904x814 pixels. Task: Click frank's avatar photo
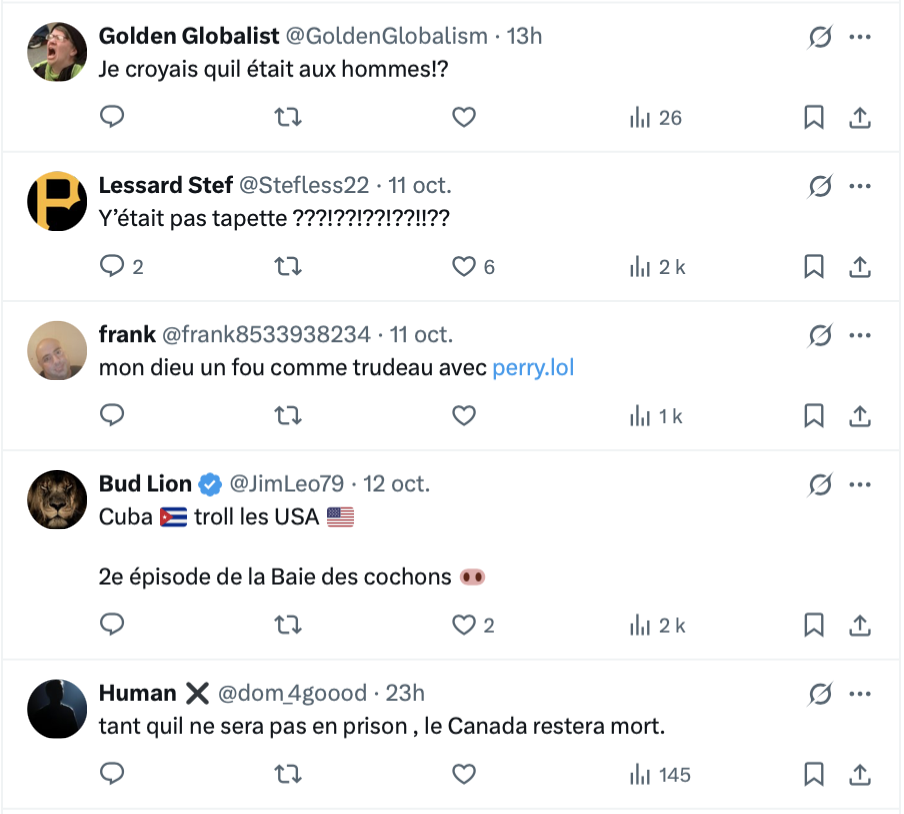click(57, 351)
